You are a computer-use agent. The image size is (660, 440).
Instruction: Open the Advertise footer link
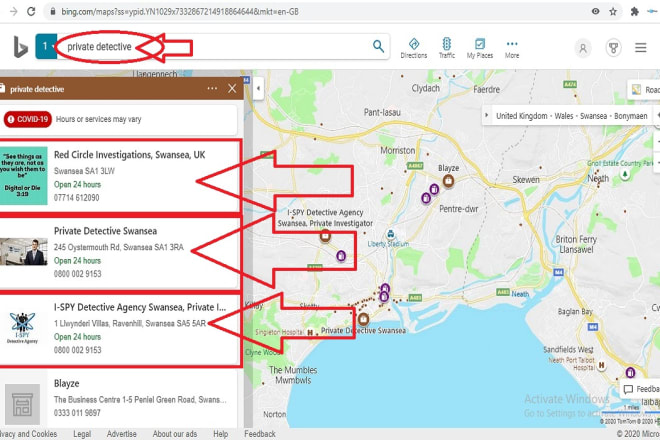pyautogui.click(x=122, y=434)
